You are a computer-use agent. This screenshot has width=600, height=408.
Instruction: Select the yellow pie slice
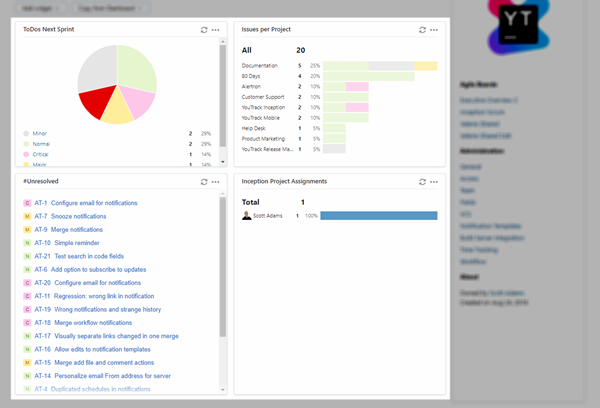click(117, 109)
